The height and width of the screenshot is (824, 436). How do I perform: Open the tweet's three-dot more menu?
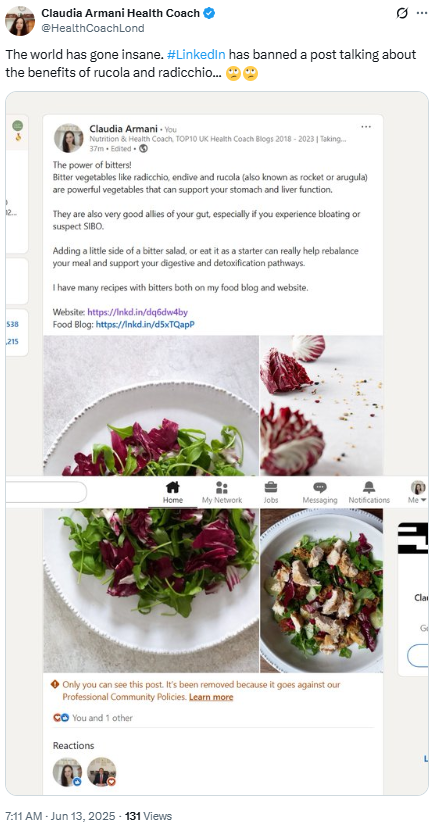click(422, 14)
